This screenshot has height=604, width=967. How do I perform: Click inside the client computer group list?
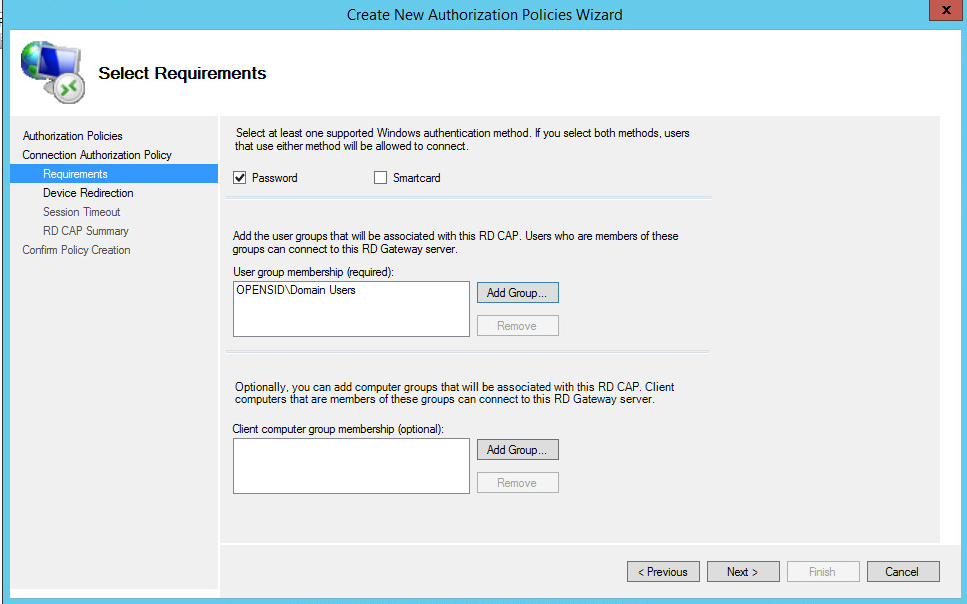[x=350, y=465]
